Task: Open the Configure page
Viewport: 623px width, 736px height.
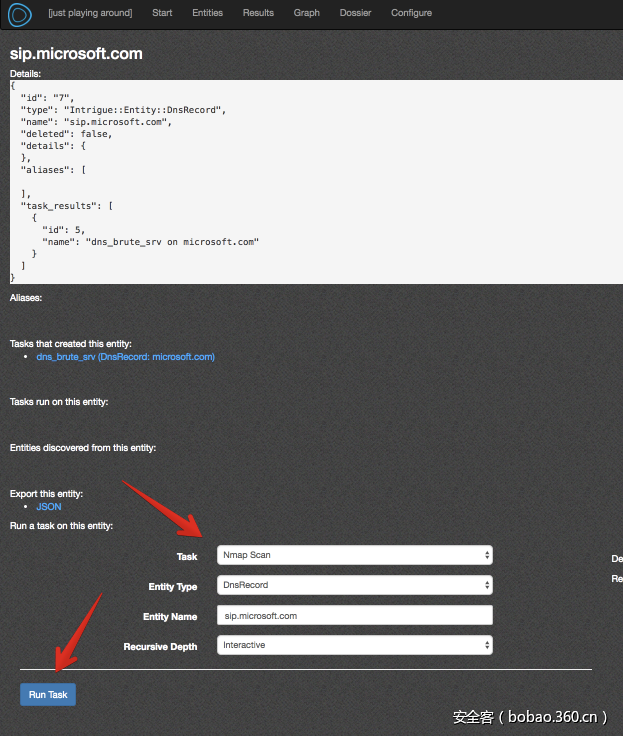Action: 411,13
